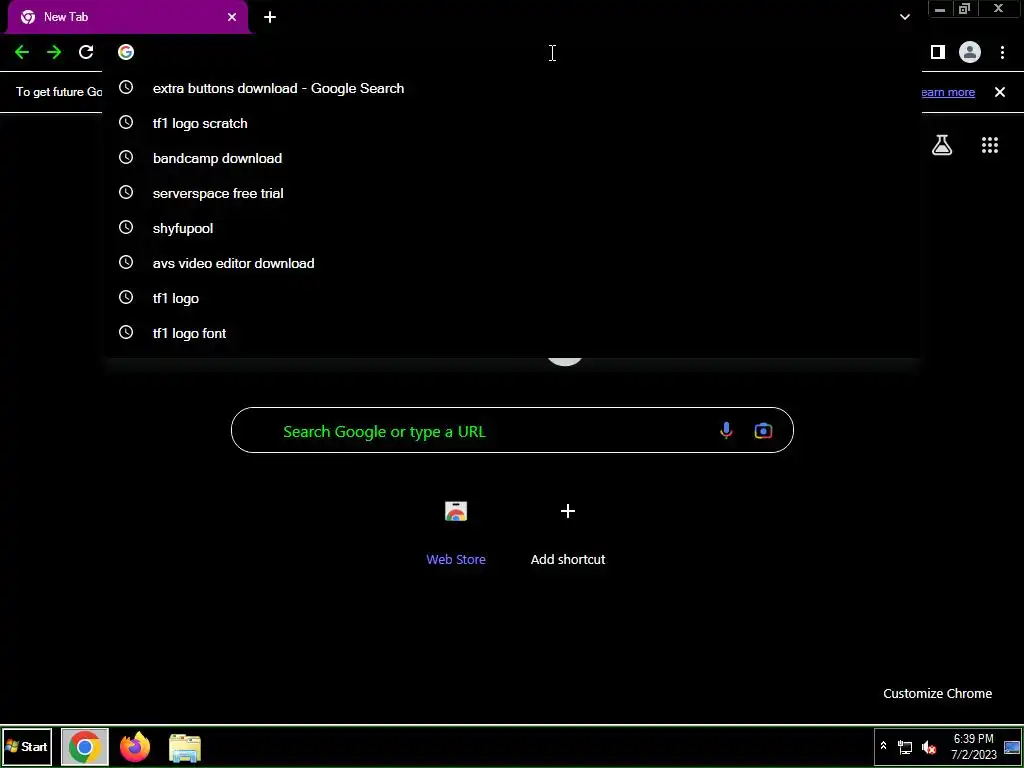The height and width of the screenshot is (768, 1024).
Task: Open Chrome's three-dot menu
Action: (x=1002, y=52)
